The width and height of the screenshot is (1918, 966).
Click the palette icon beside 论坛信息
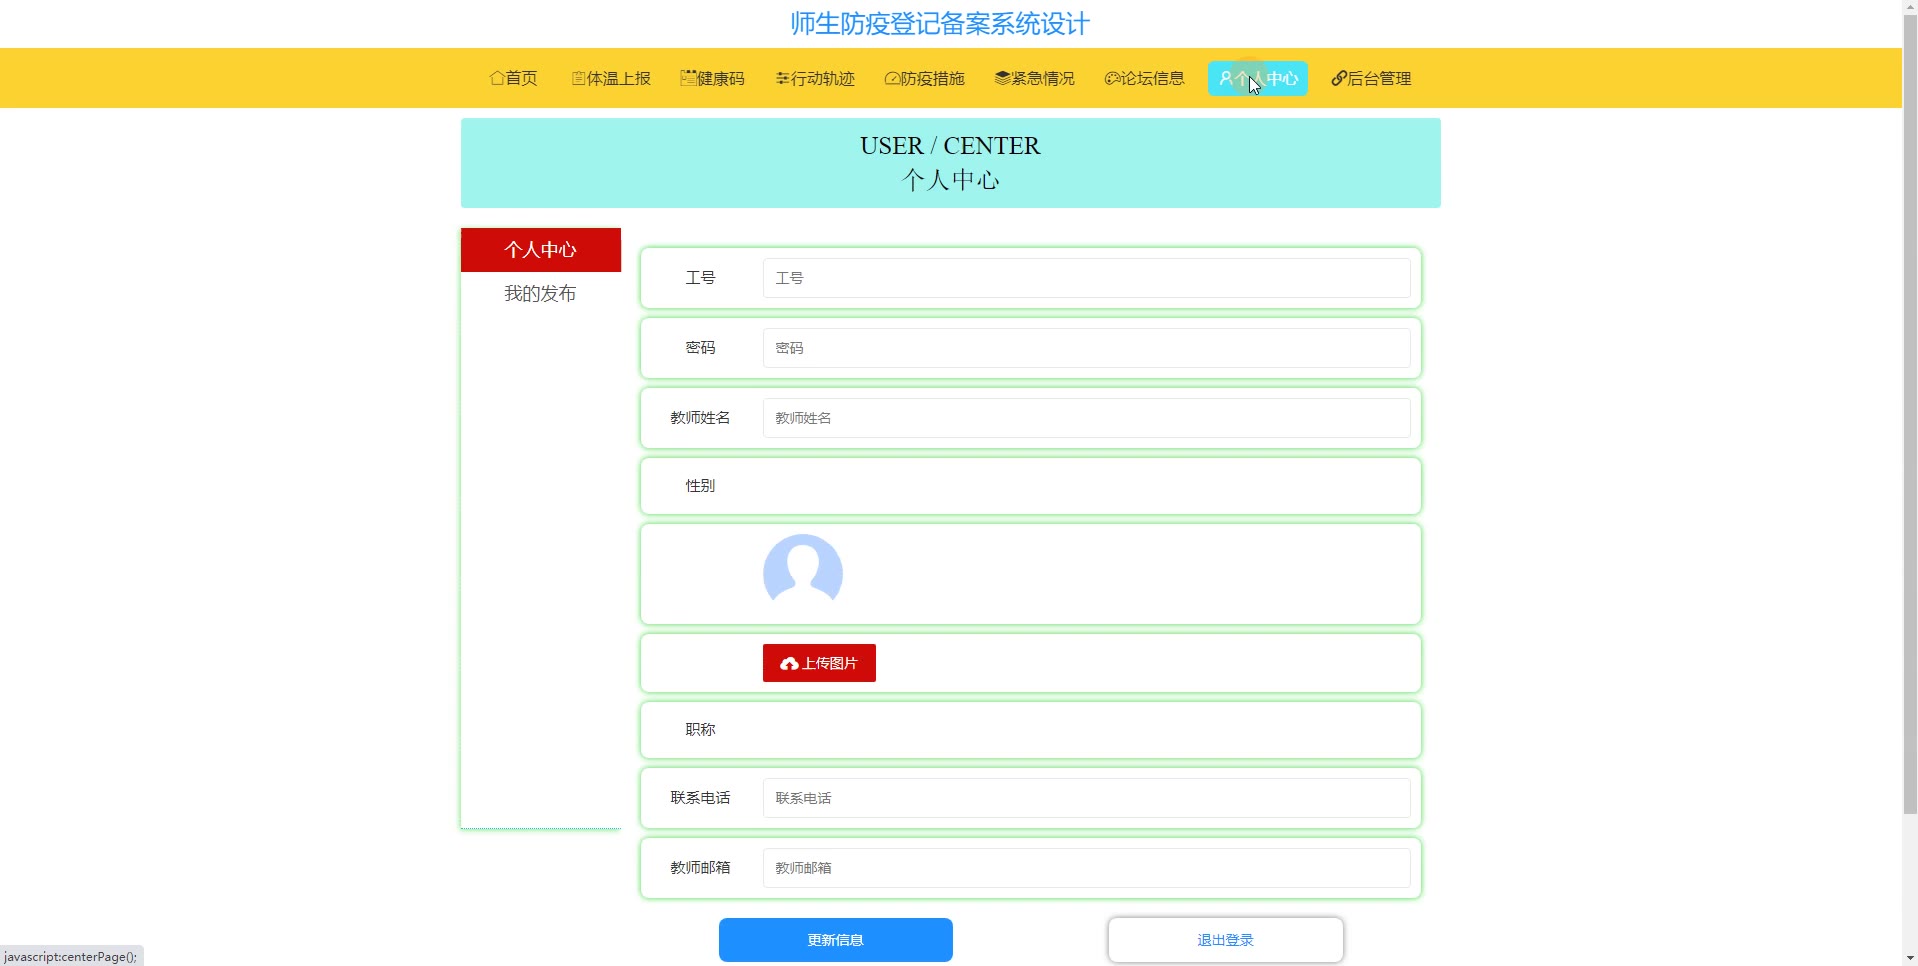(1112, 78)
